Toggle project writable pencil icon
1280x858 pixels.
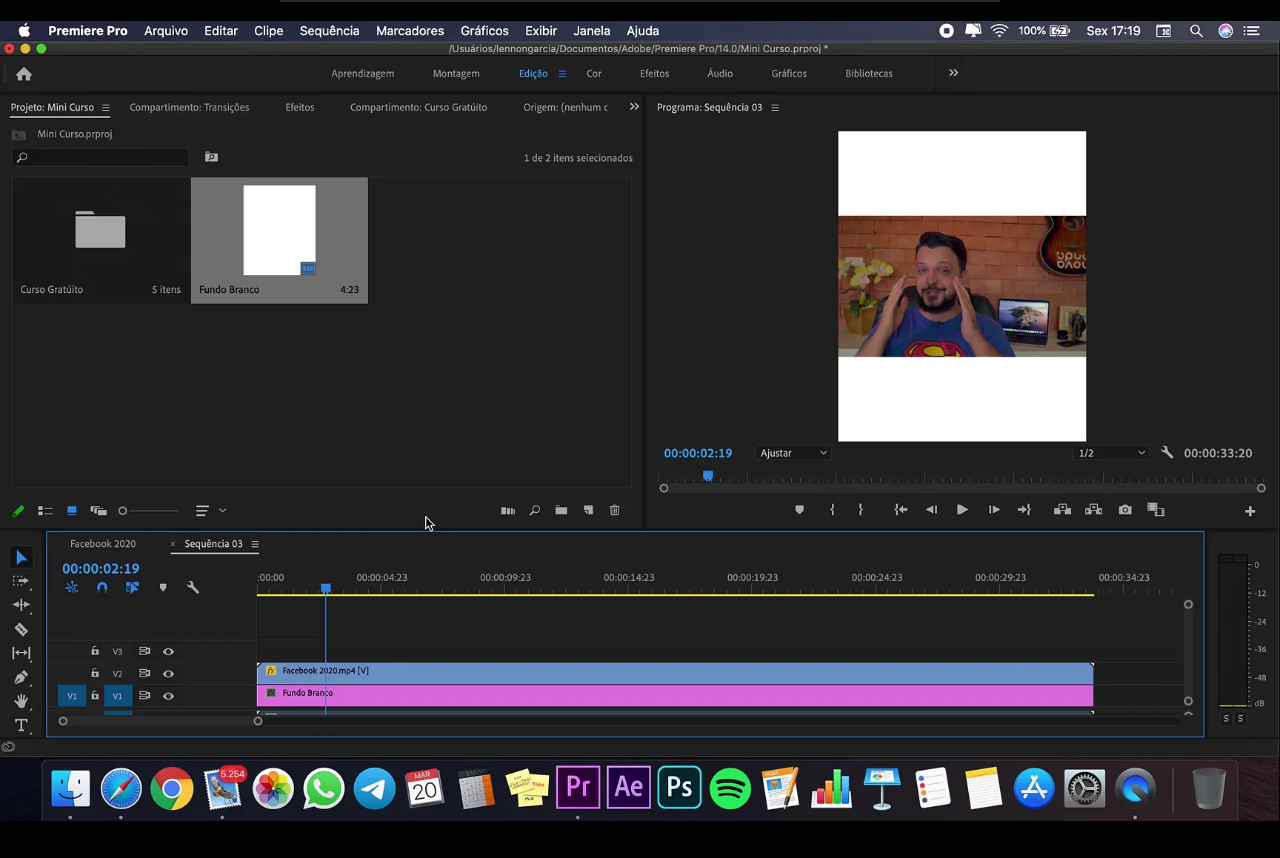tap(18, 511)
